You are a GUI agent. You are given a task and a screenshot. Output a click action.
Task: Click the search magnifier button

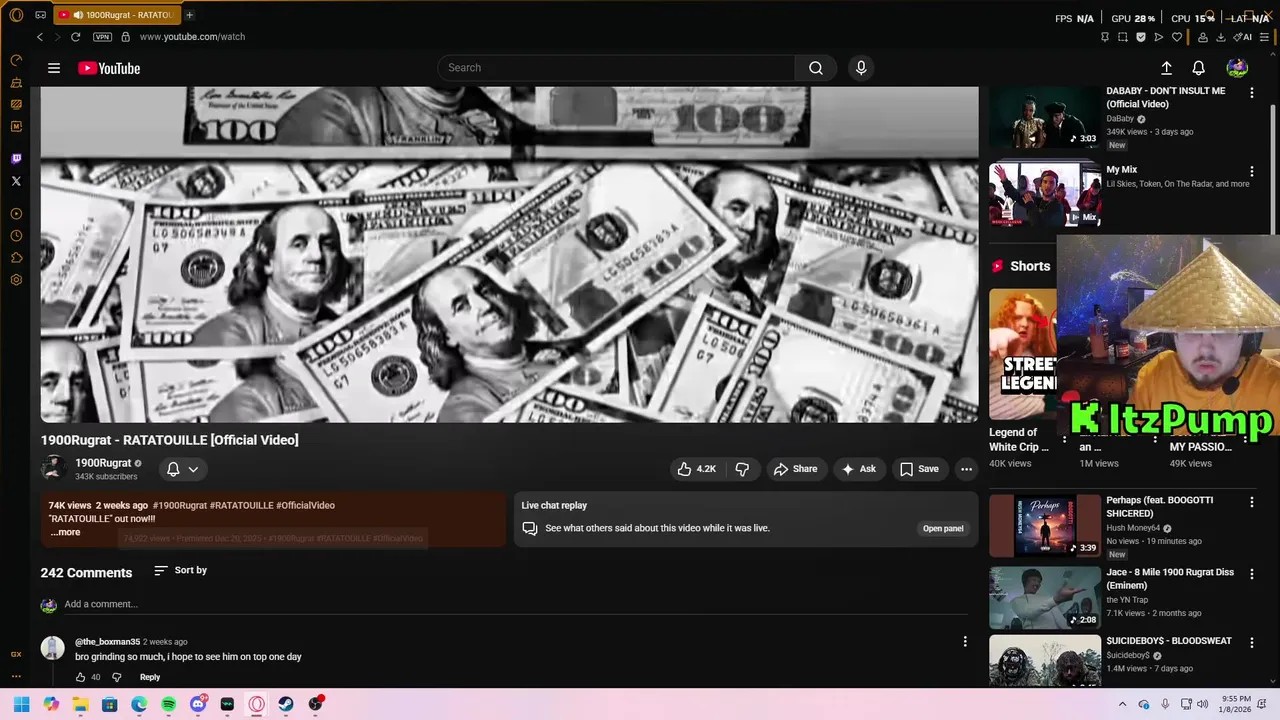(x=816, y=68)
